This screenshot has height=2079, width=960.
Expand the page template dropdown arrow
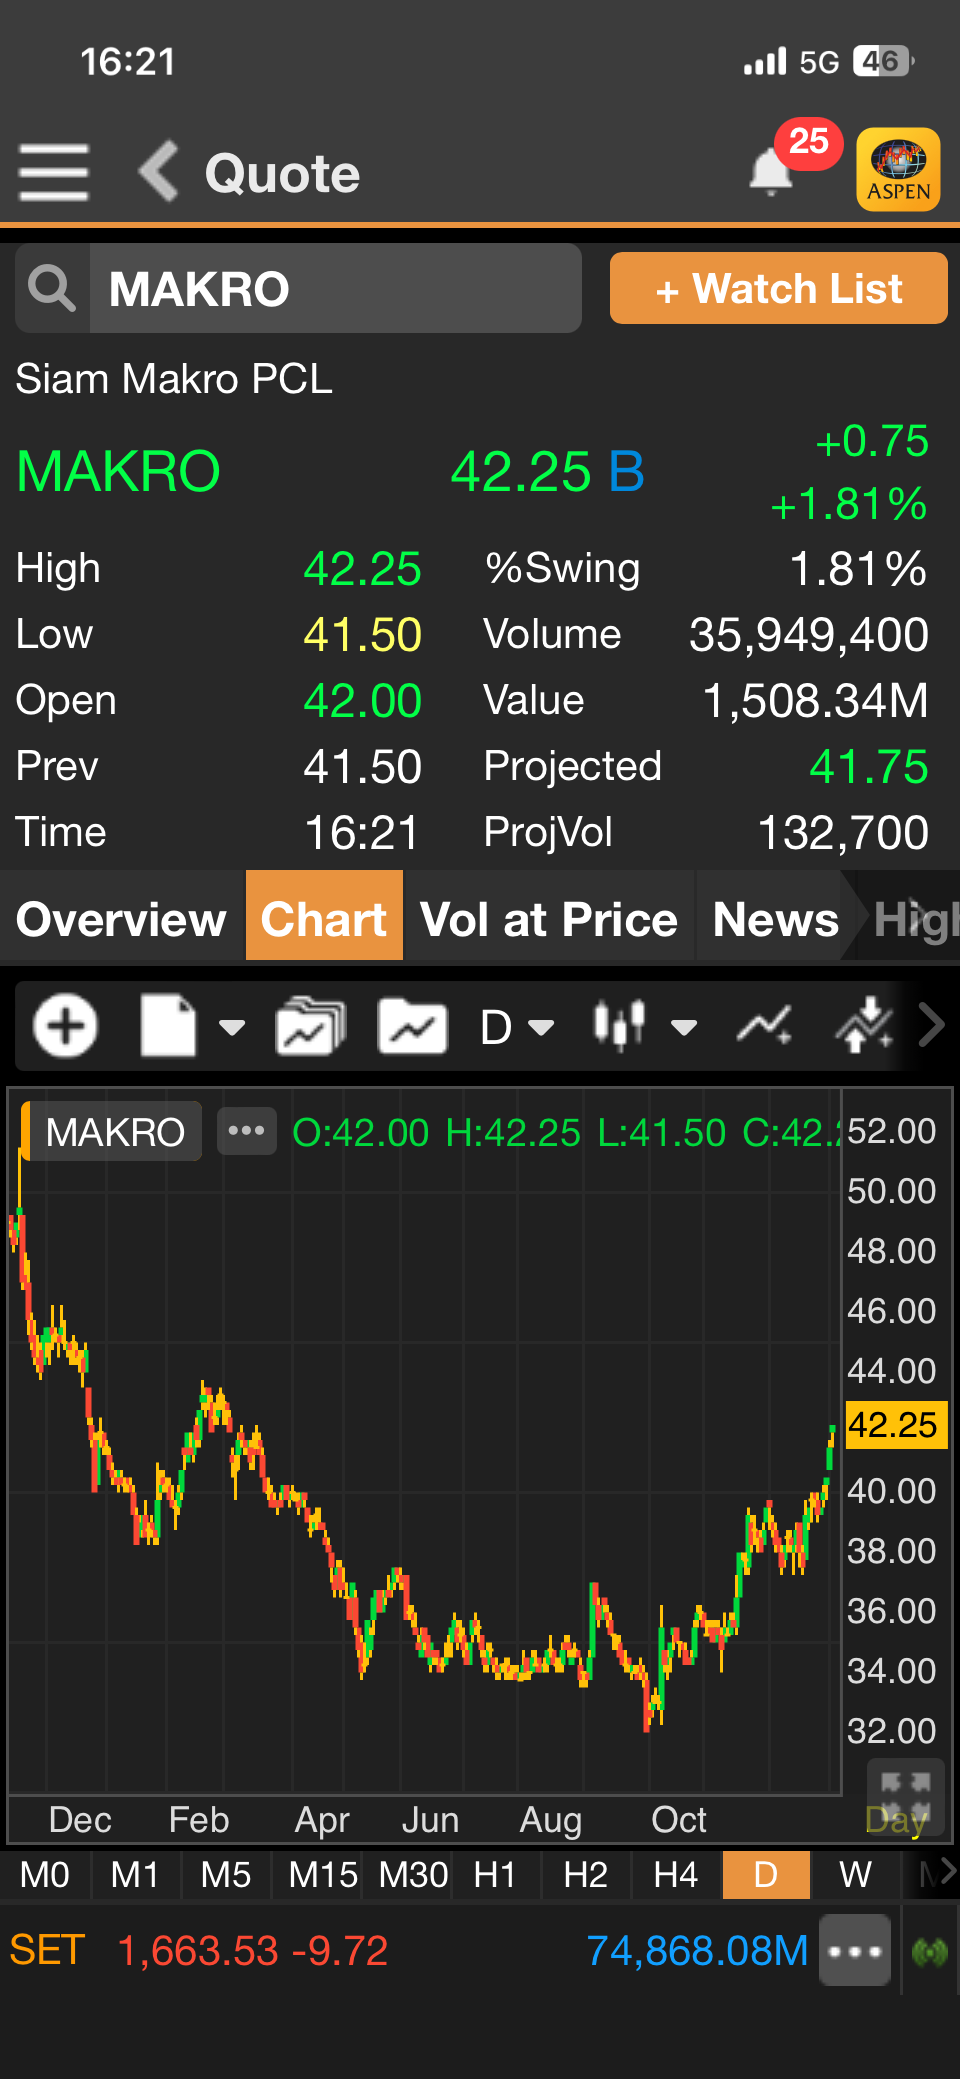click(232, 1027)
